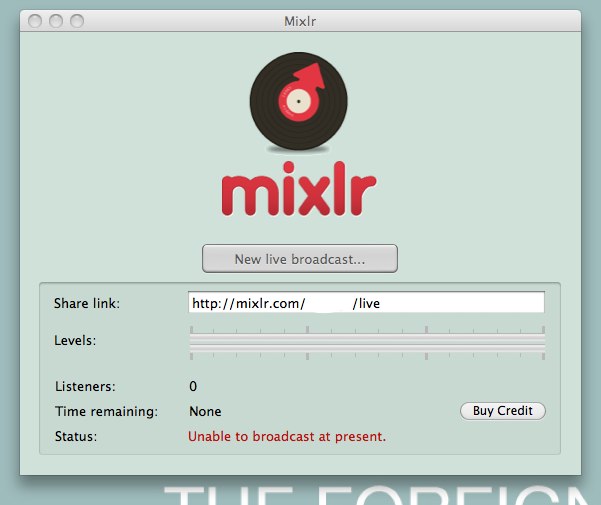
Task: Zoom the Mixlr window
Action: [x=77, y=21]
